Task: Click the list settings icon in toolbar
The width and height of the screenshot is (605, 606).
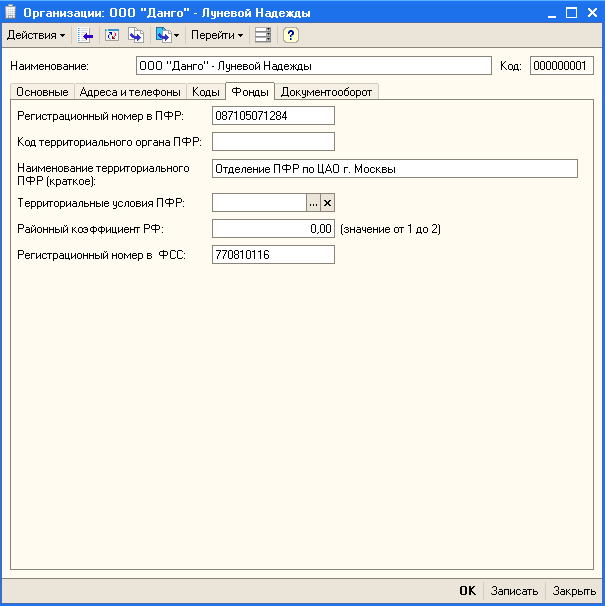Action: [x=263, y=35]
